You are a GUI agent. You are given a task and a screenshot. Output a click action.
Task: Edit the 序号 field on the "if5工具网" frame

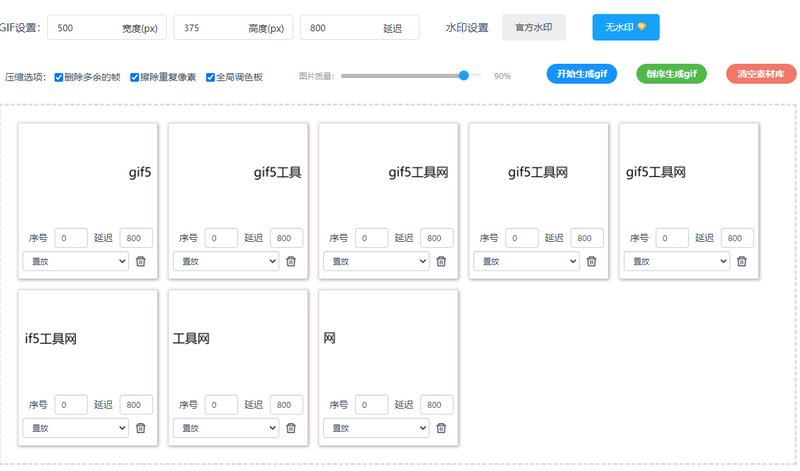71,405
